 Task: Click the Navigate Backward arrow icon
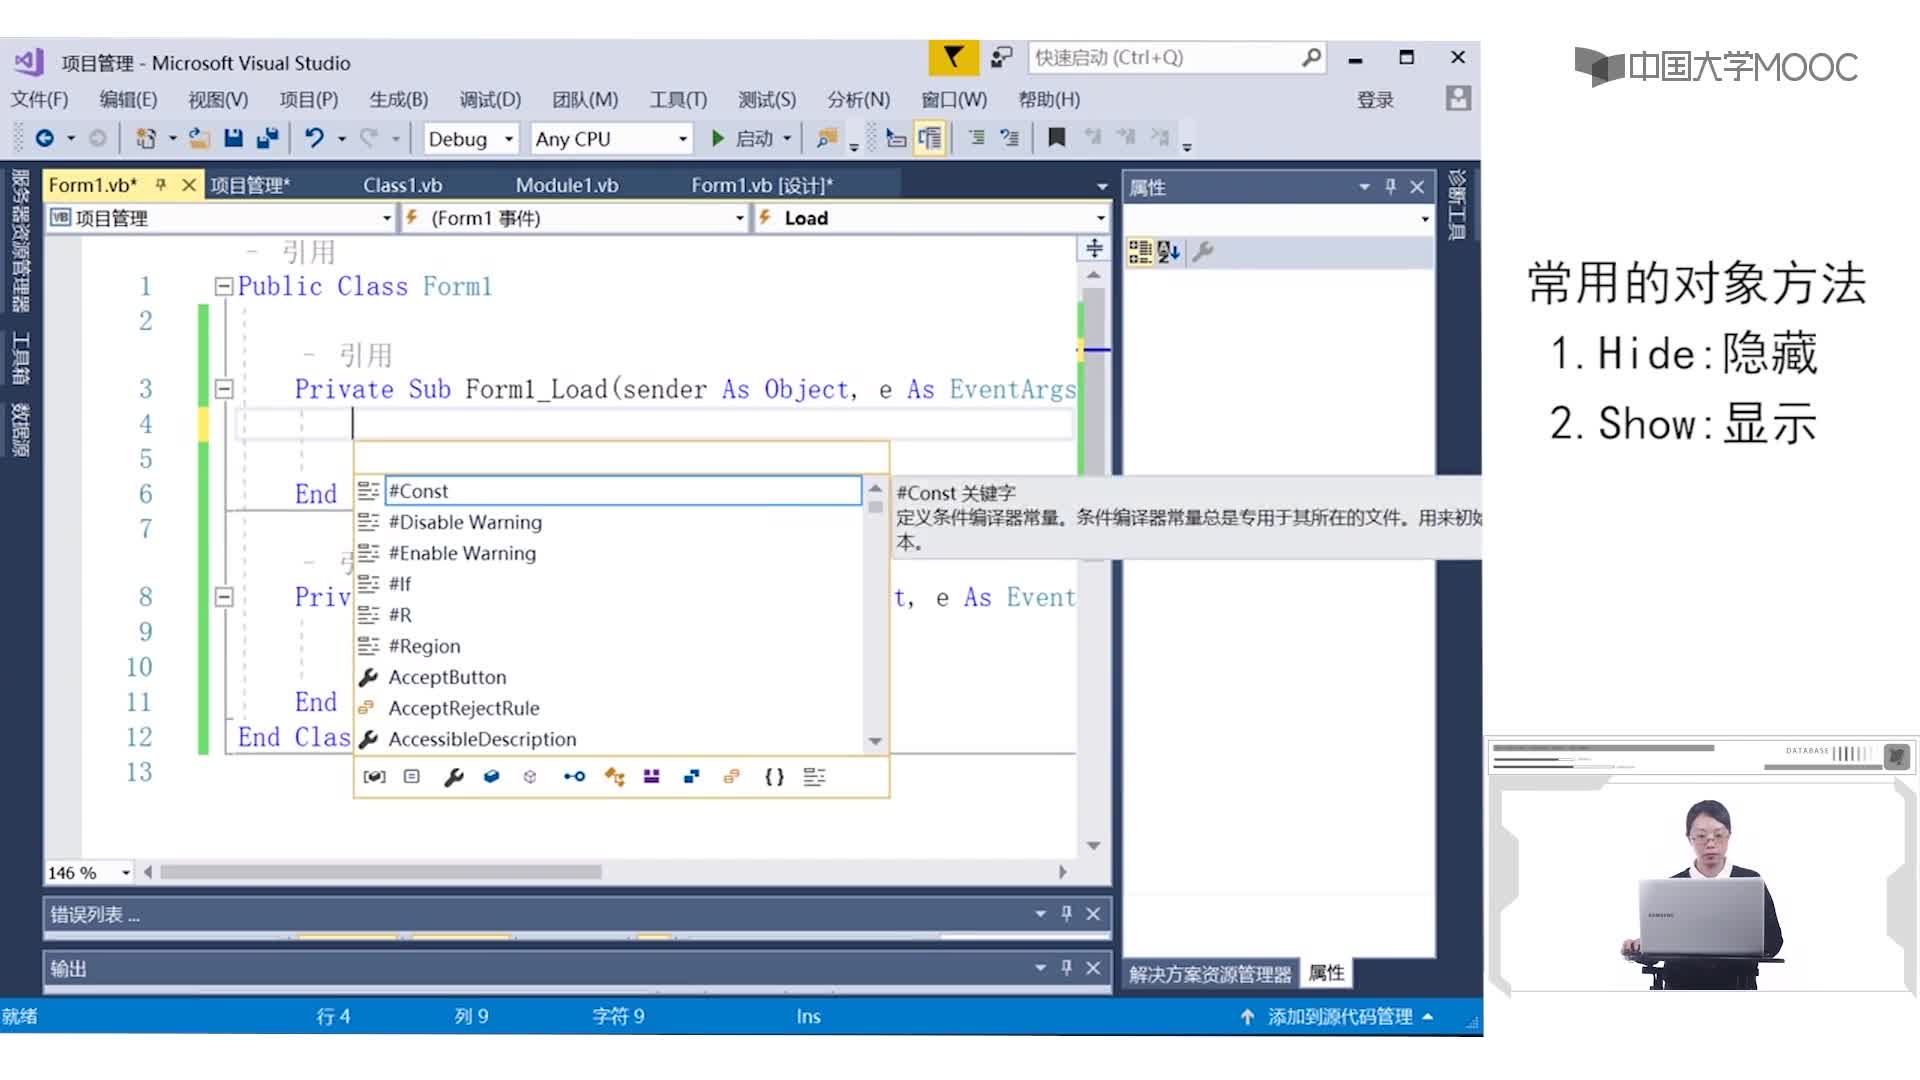(45, 138)
